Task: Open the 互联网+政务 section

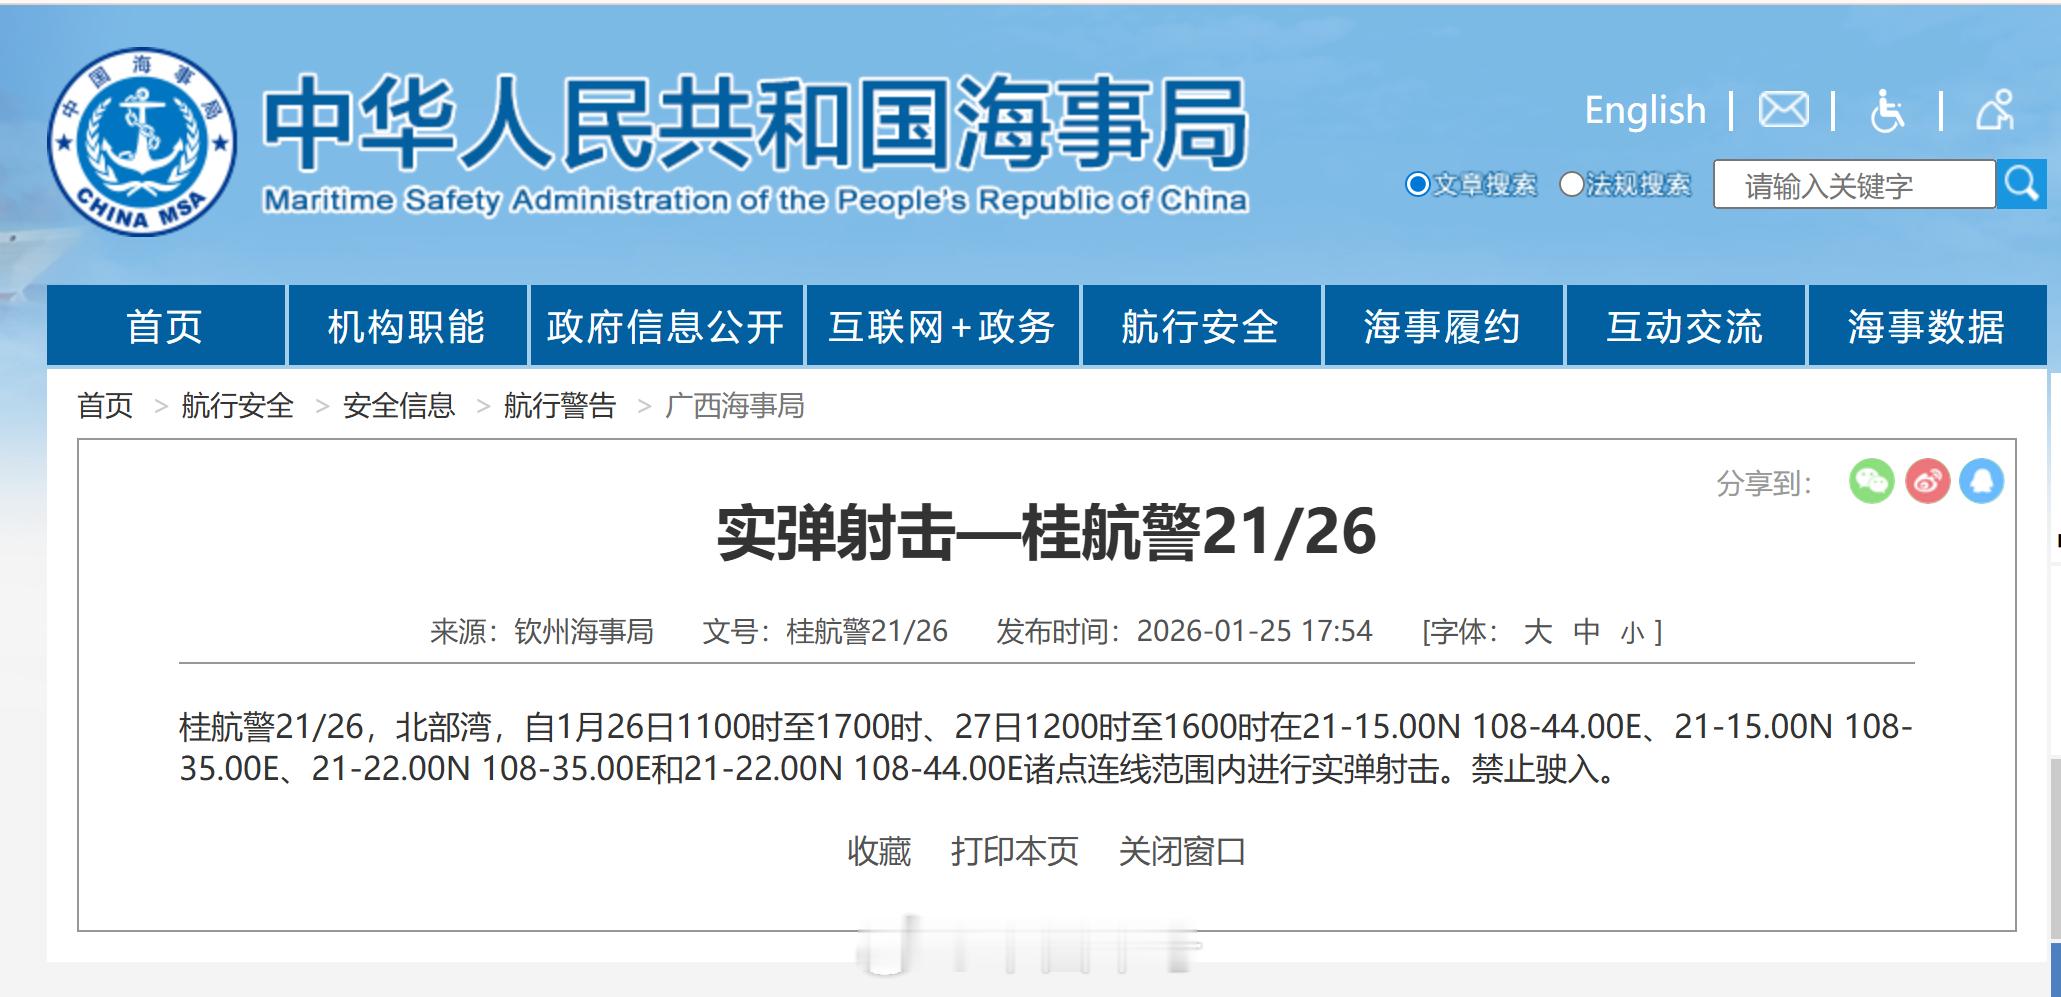Action: tap(944, 326)
